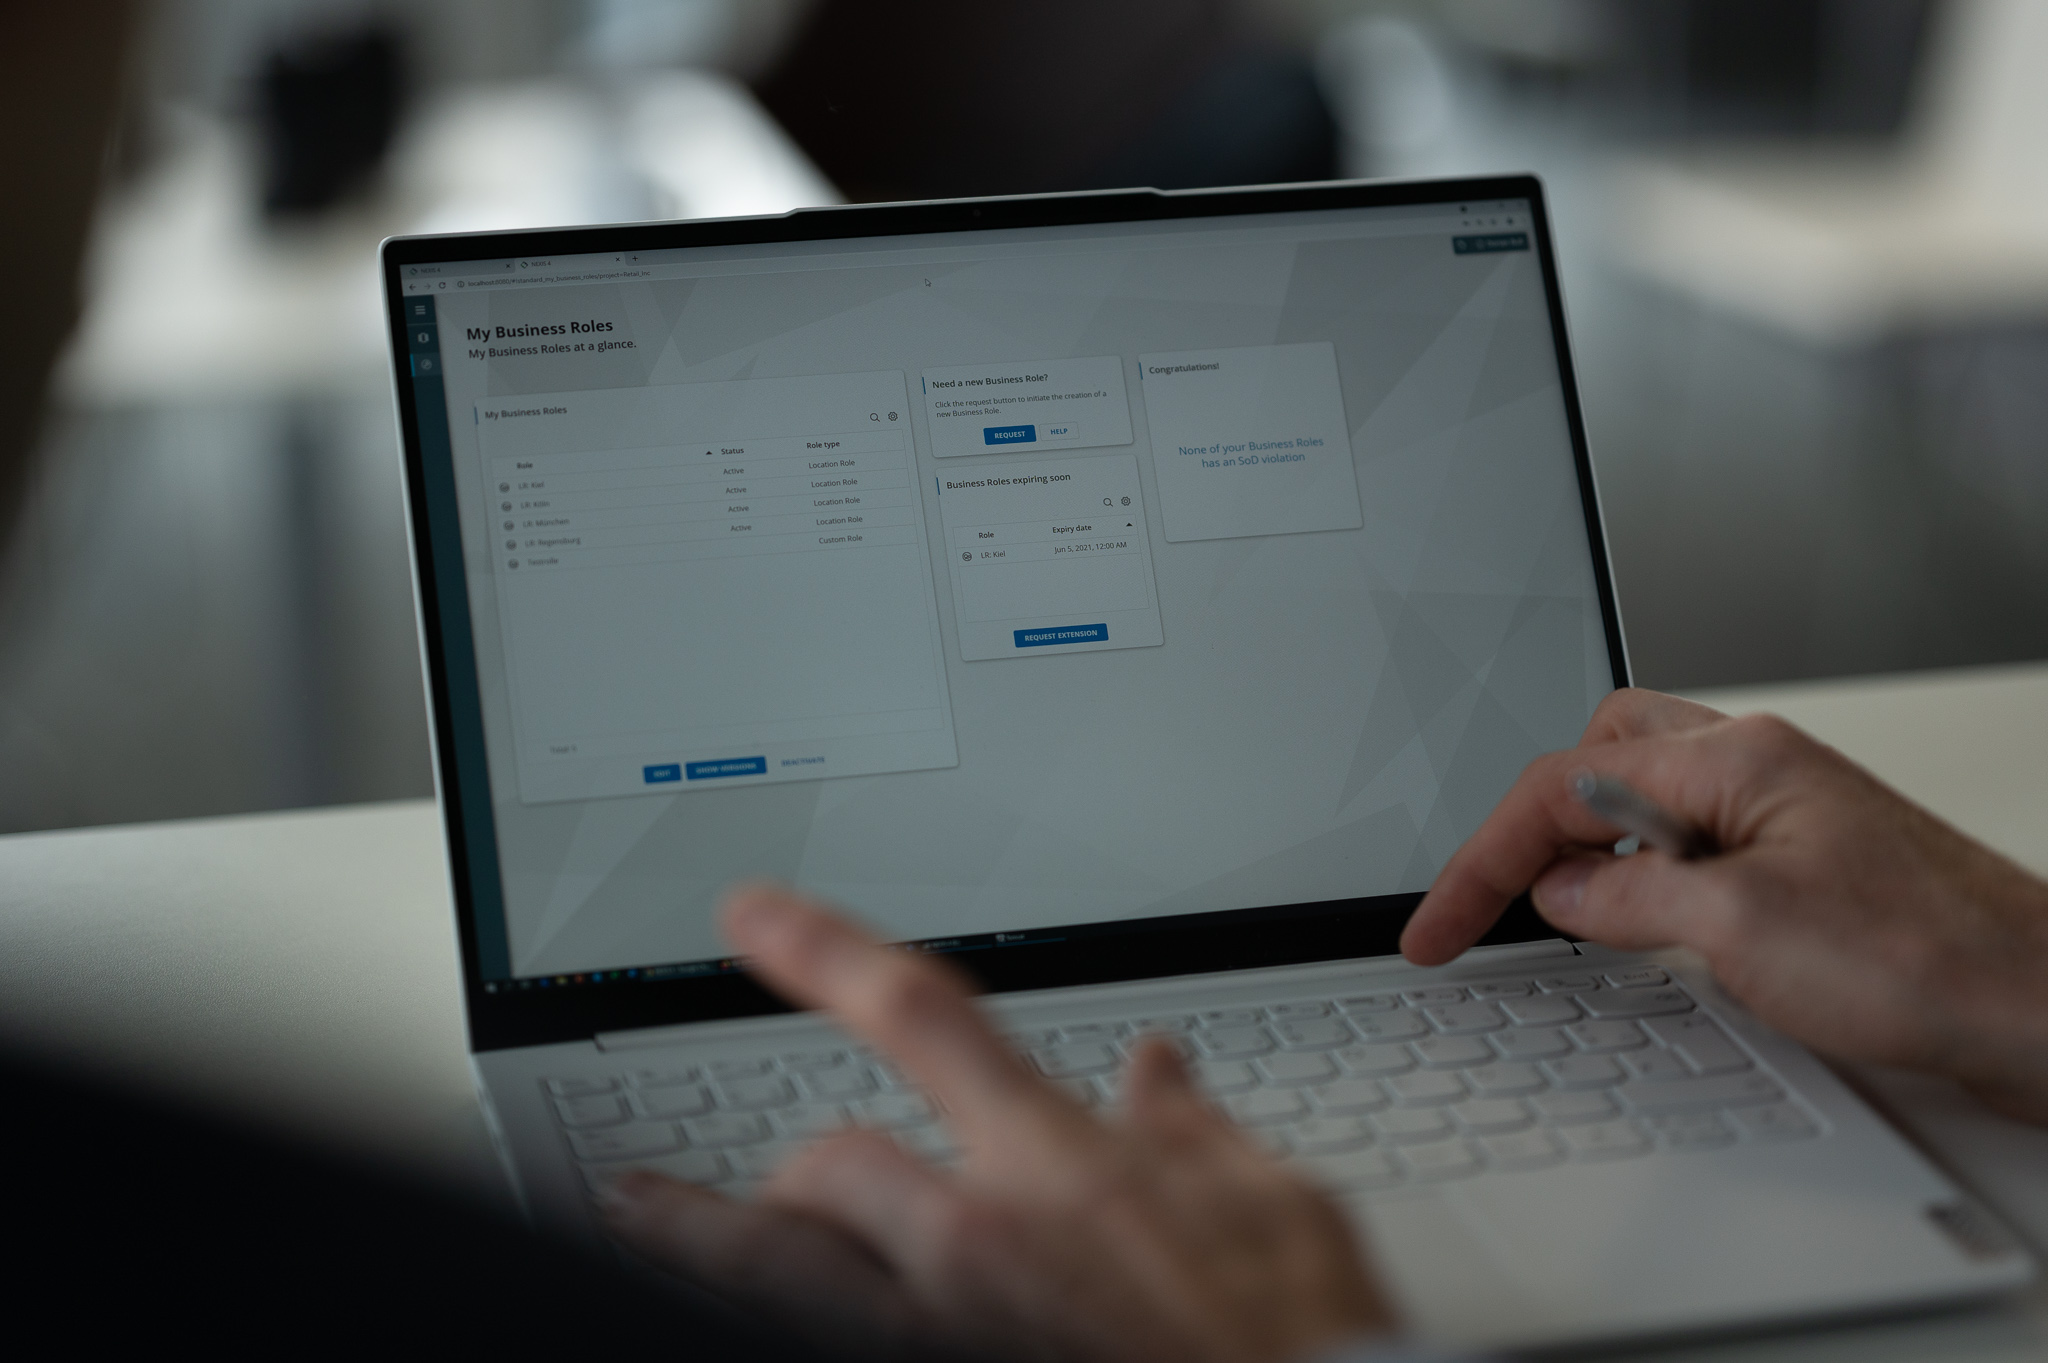Click the REQUEST button for new Business Role
The width and height of the screenshot is (2048, 1363).
pyautogui.click(x=1010, y=434)
